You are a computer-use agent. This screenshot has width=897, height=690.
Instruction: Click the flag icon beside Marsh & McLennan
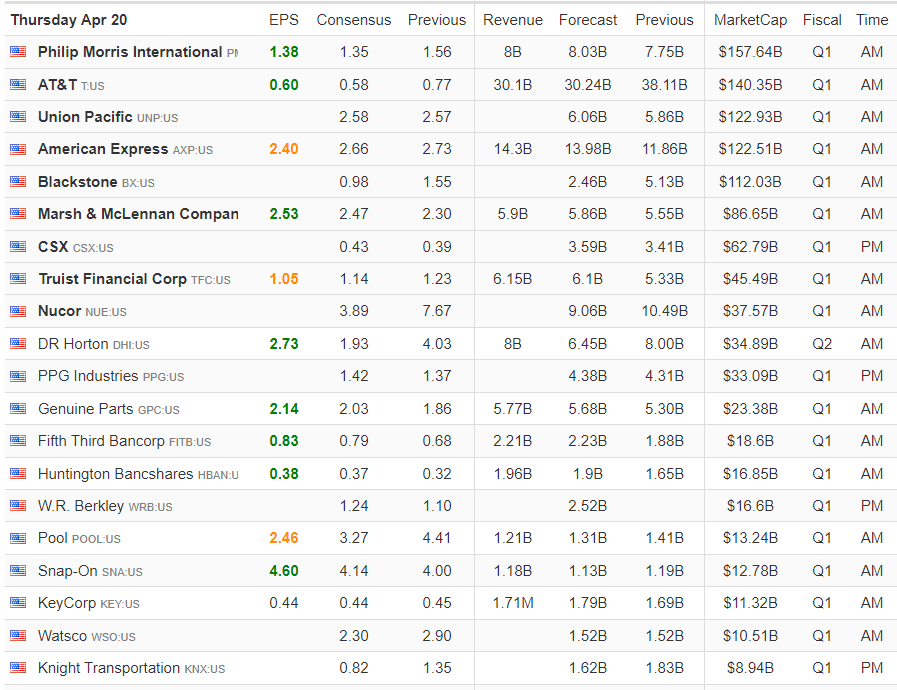coord(18,214)
